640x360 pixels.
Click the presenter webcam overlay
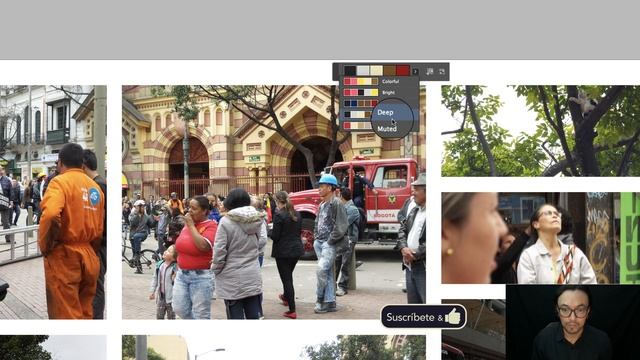573,322
